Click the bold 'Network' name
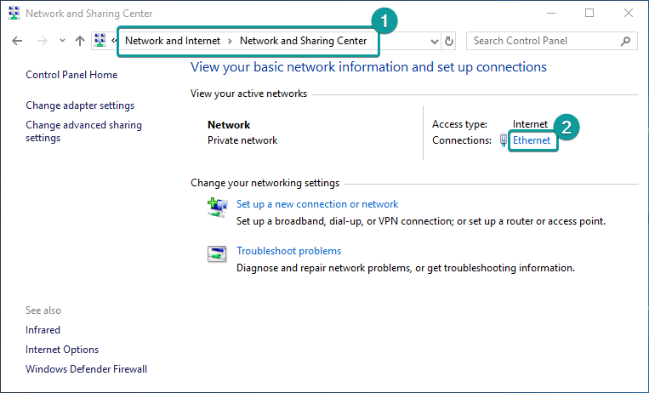The height and width of the screenshot is (394, 650). (x=229, y=125)
